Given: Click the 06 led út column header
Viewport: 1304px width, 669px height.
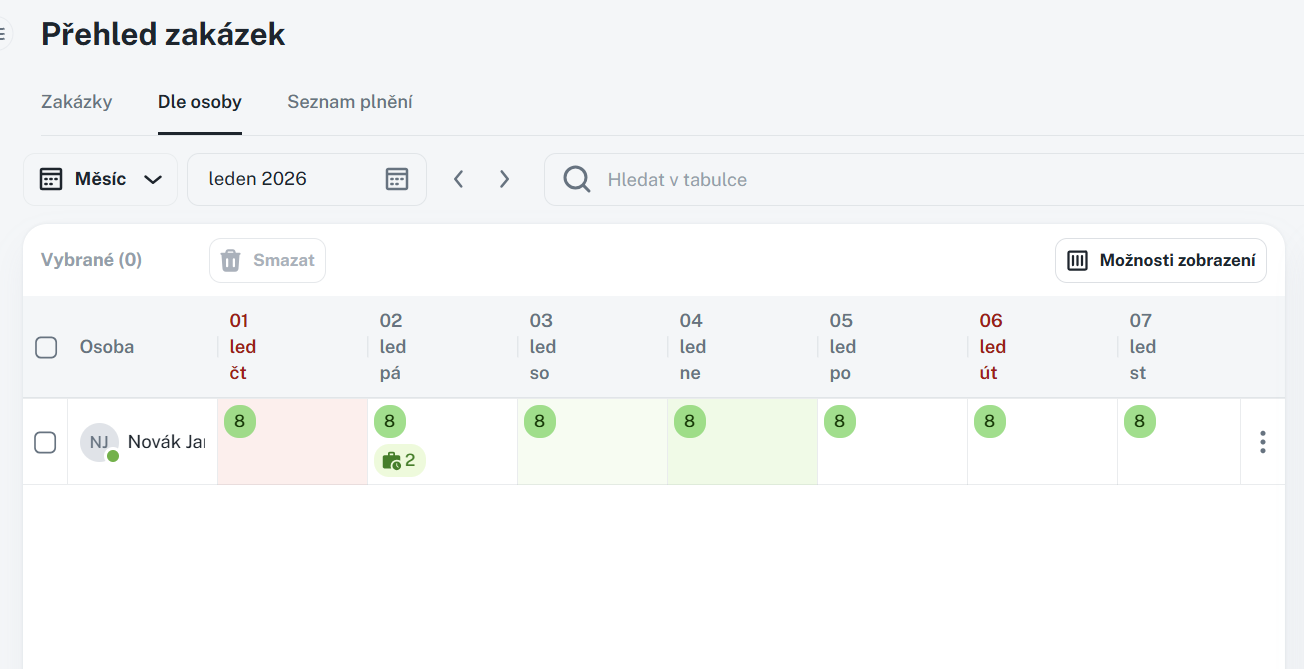Looking at the screenshot, I should click(993, 347).
